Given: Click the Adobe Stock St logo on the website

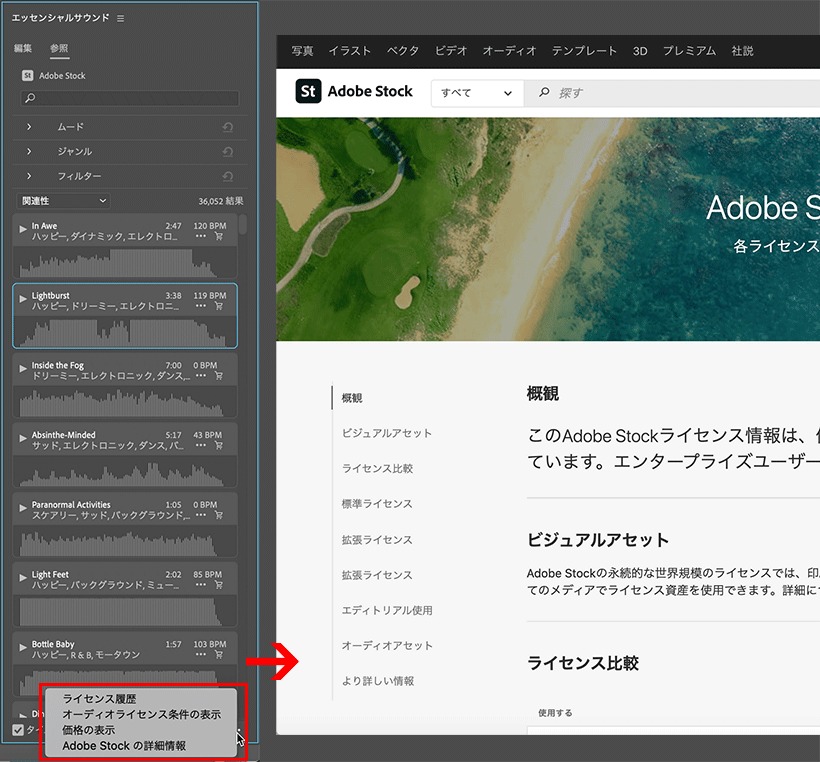Looking at the screenshot, I should coord(308,91).
